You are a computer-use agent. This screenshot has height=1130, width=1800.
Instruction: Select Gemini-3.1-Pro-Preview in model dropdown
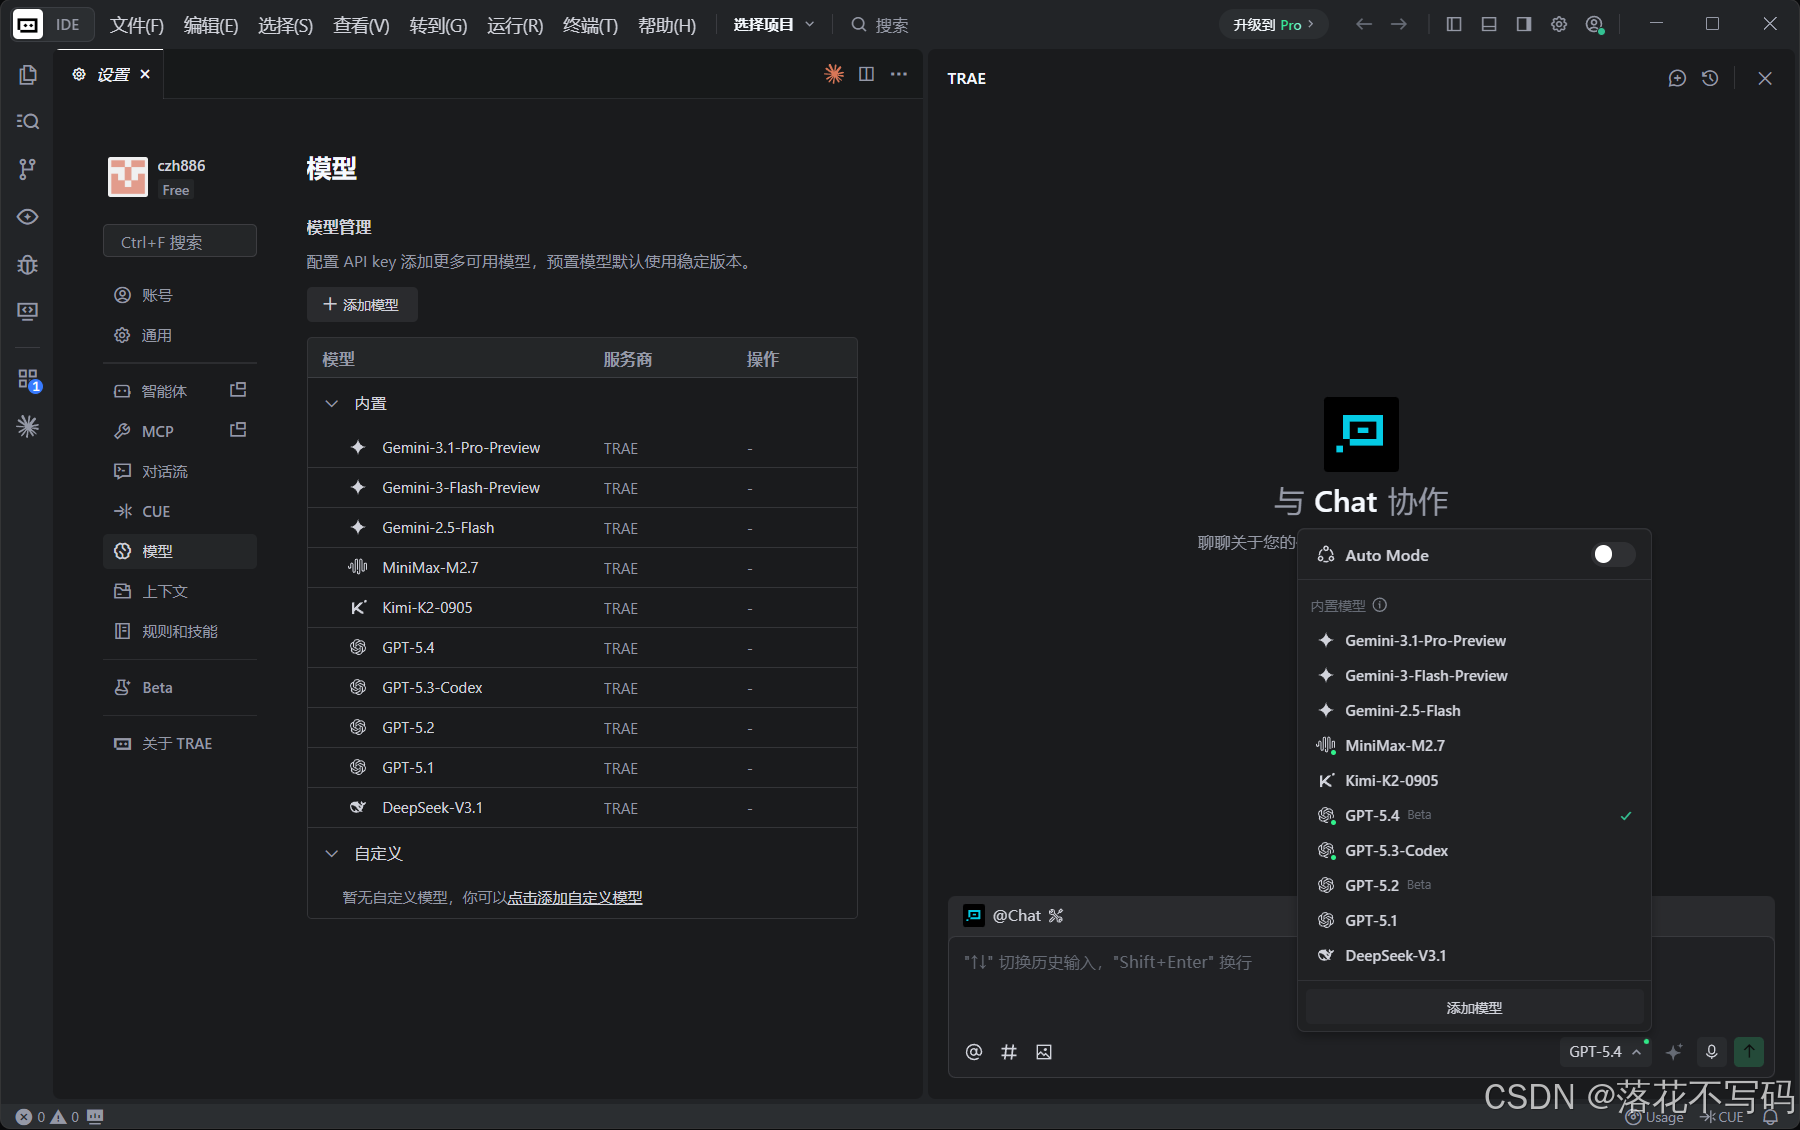[x=1474, y=640]
